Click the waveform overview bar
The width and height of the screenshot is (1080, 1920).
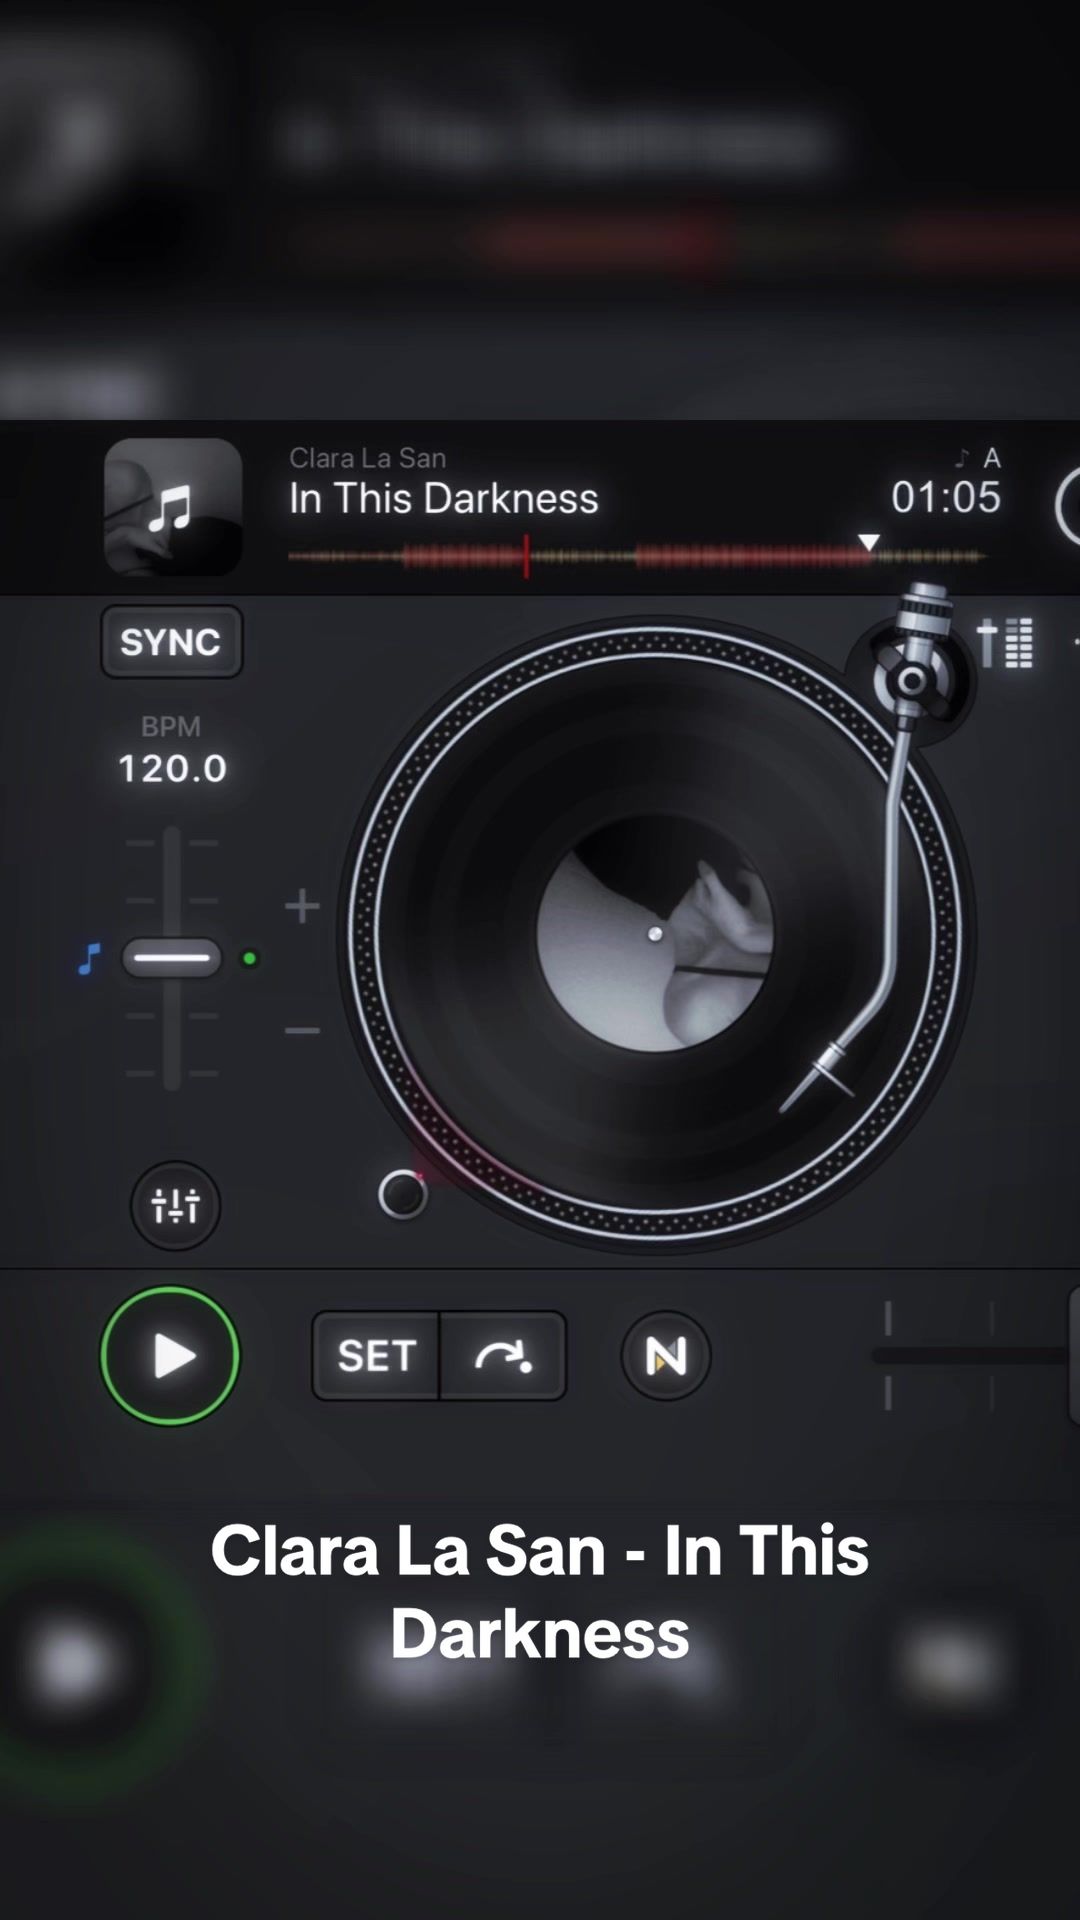coord(637,556)
